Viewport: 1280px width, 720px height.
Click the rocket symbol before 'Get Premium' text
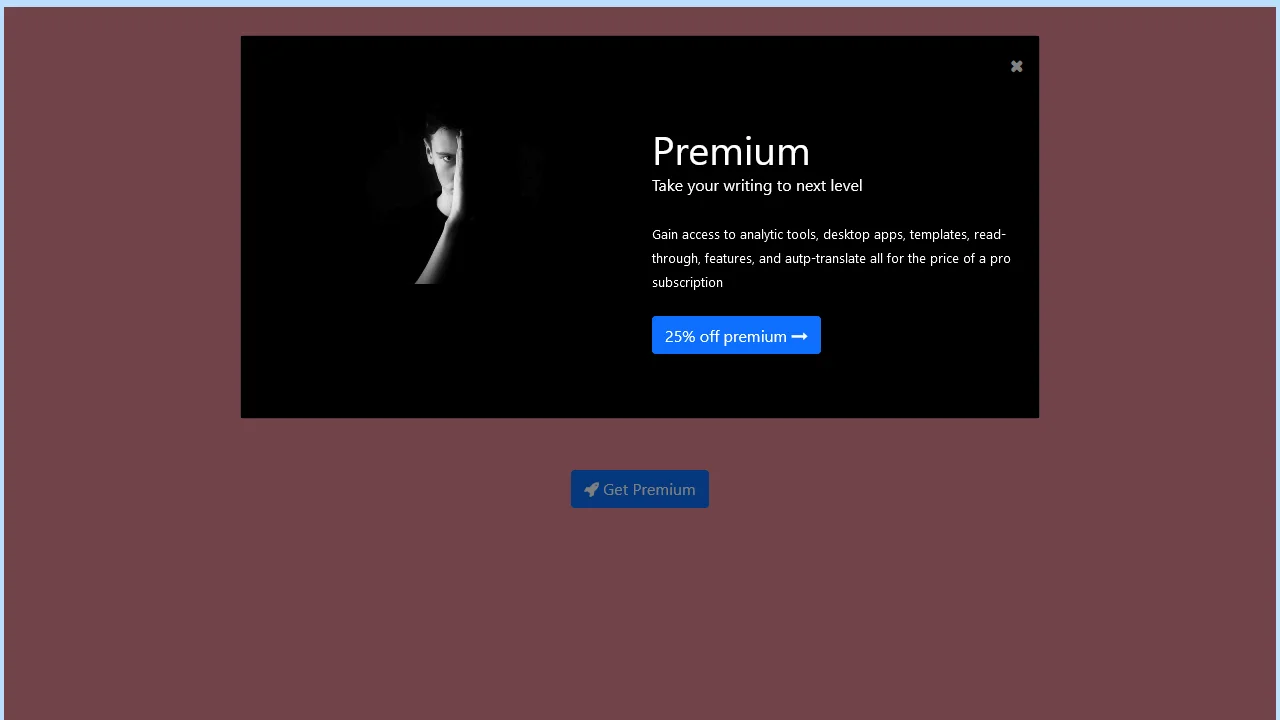click(592, 489)
